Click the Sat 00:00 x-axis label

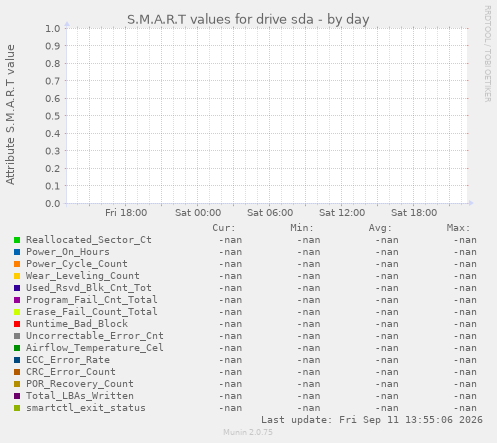198,213
